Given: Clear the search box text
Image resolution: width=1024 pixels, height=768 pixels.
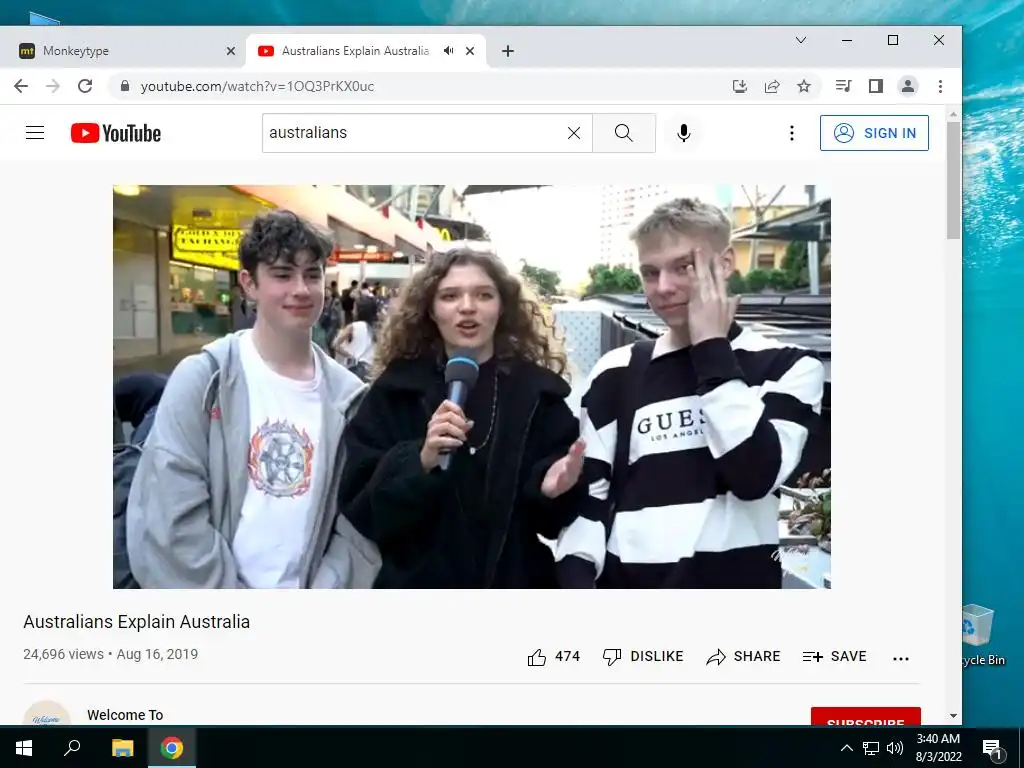Looking at the screenshot, I should click(x=573, y=133).
